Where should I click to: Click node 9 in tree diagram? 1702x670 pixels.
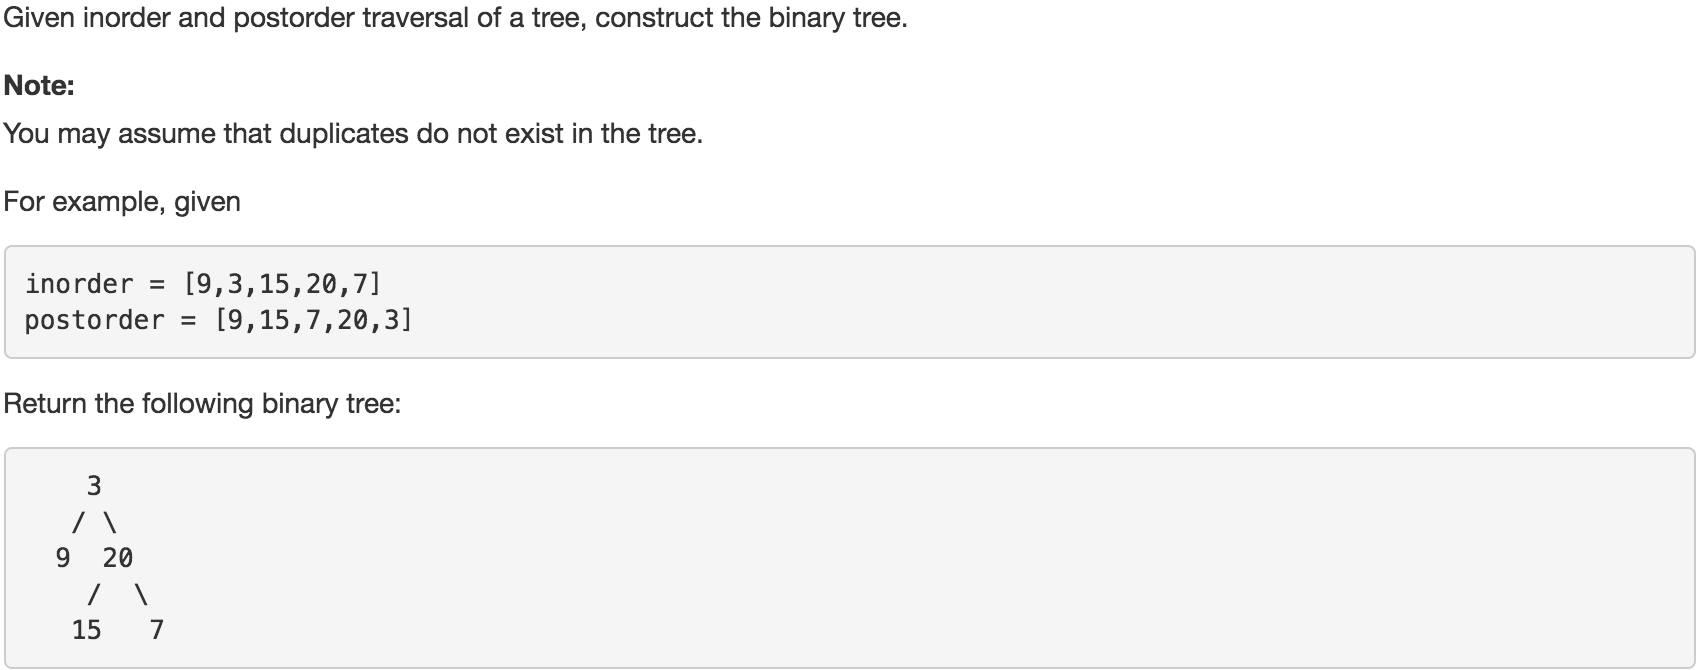(63, 558)
